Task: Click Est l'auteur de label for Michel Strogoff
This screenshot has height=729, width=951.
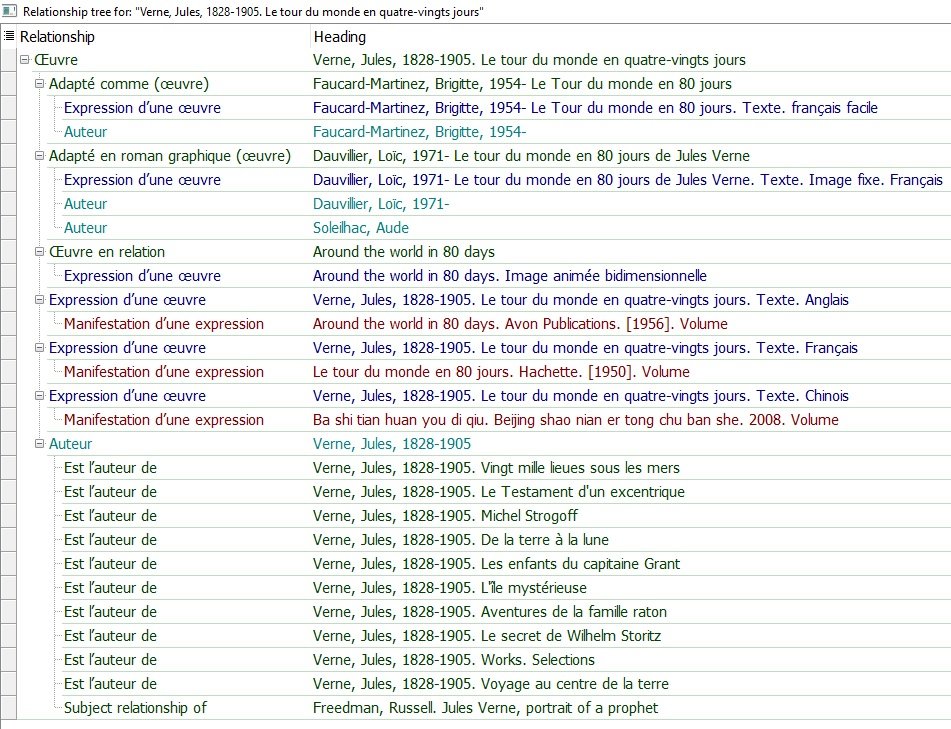Action: click(x=110, y=516)
